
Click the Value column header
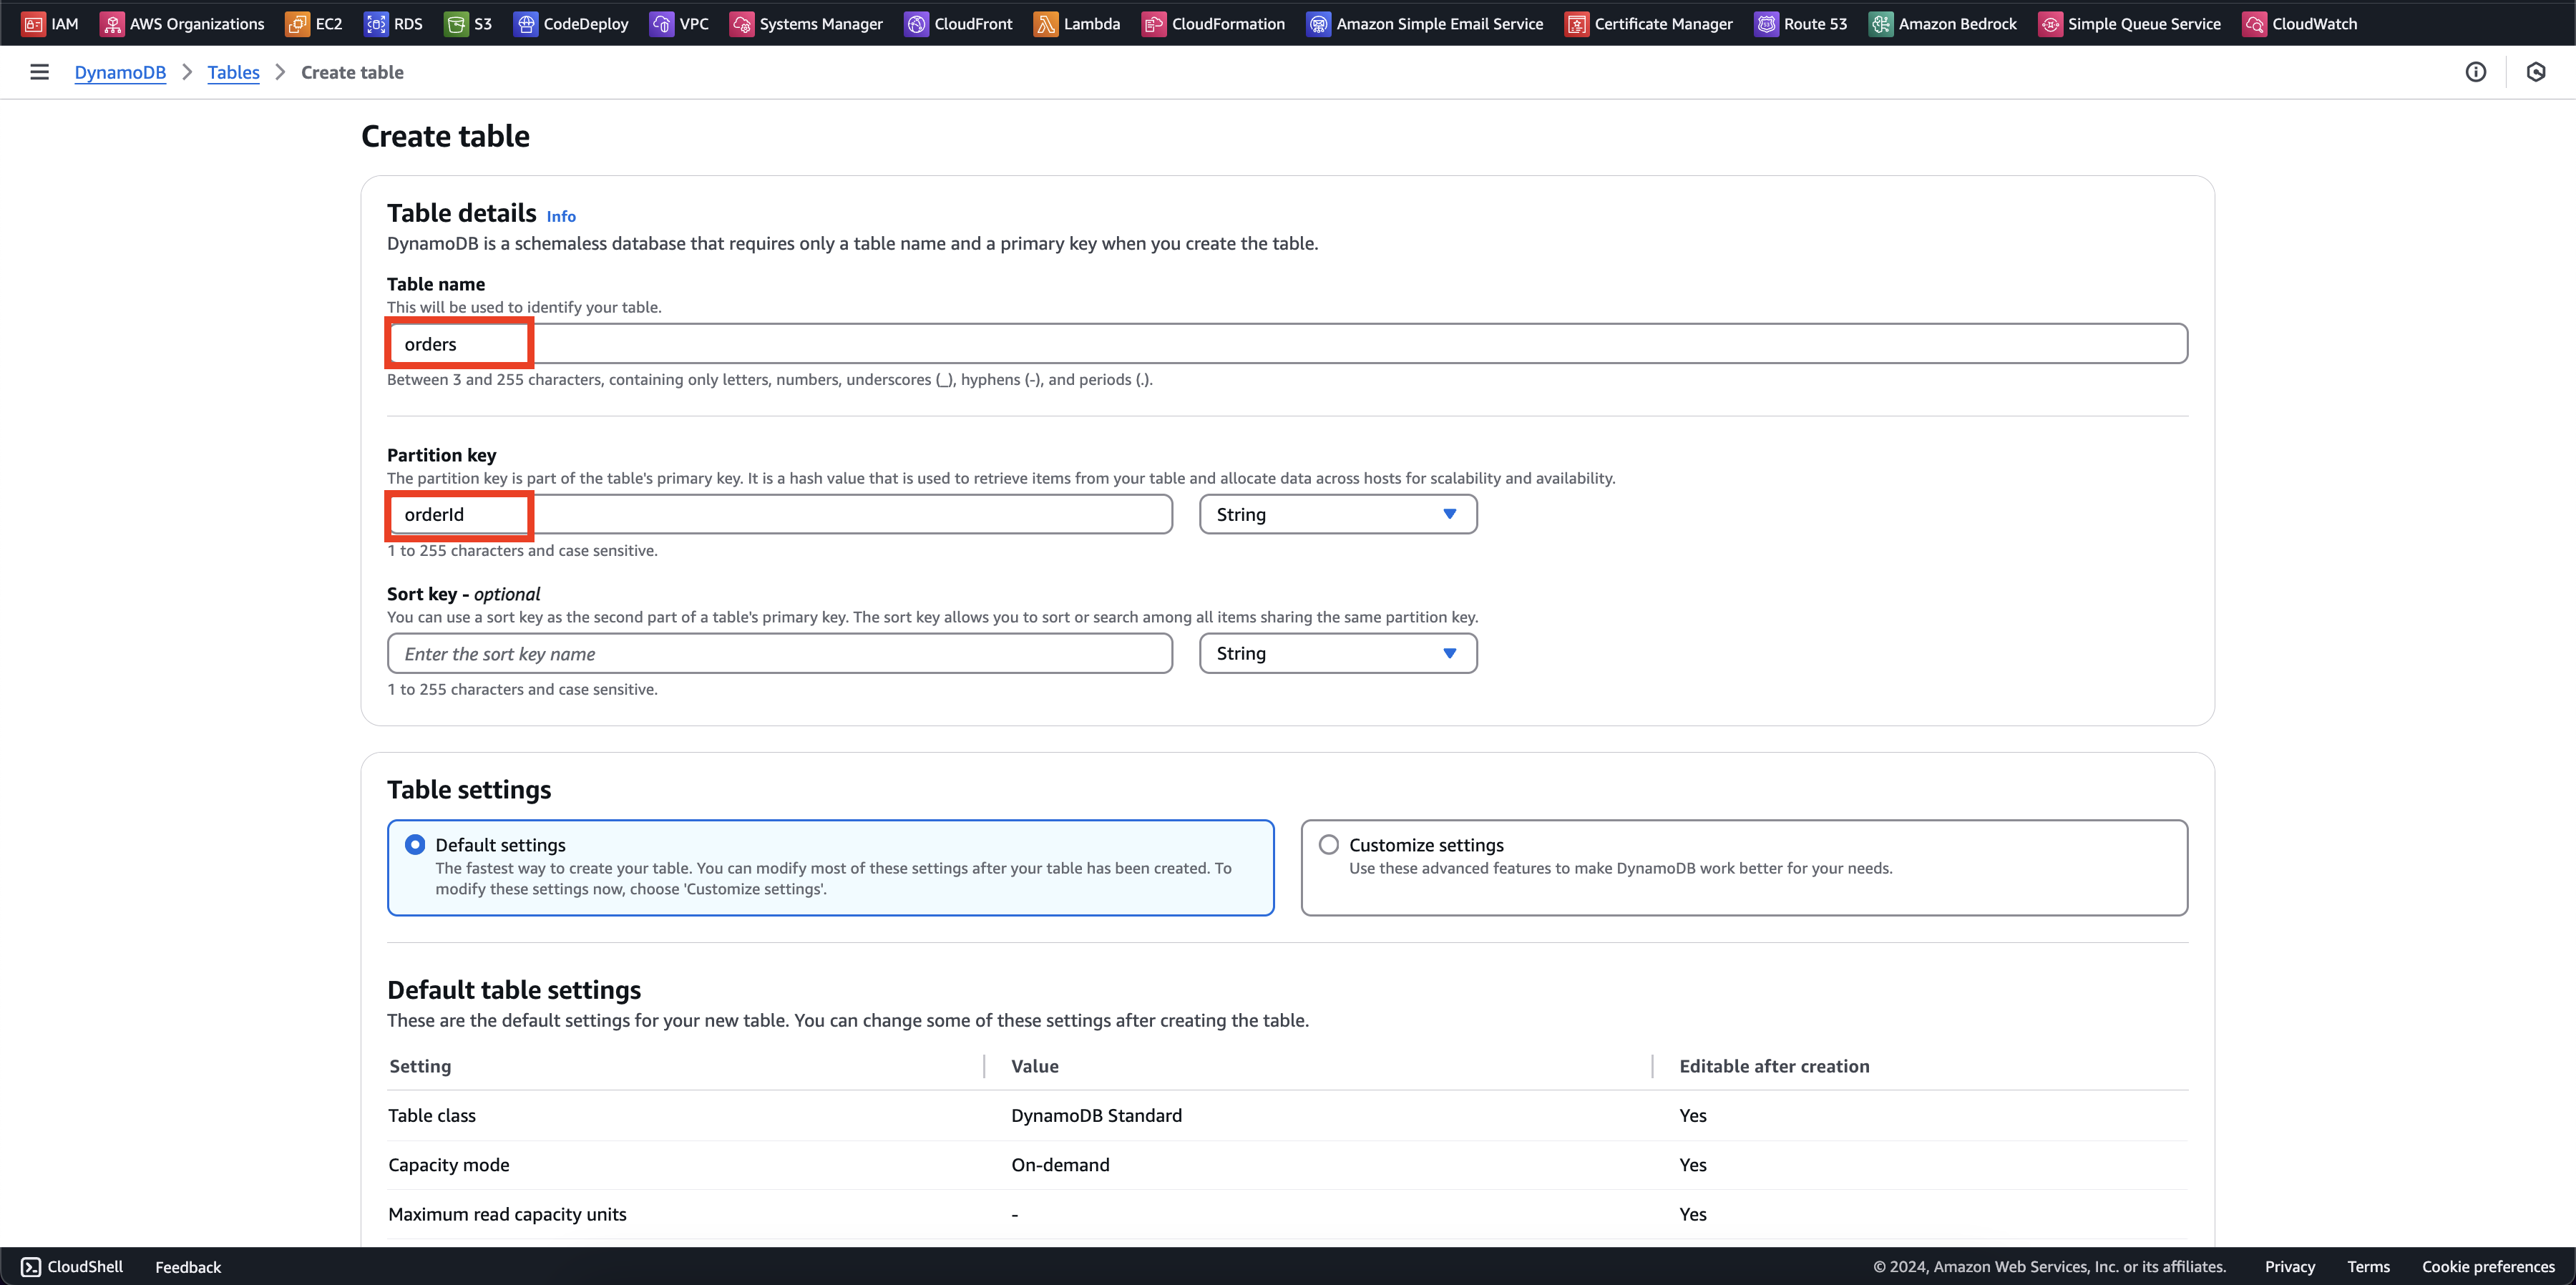click(x=1035, y=1066)
